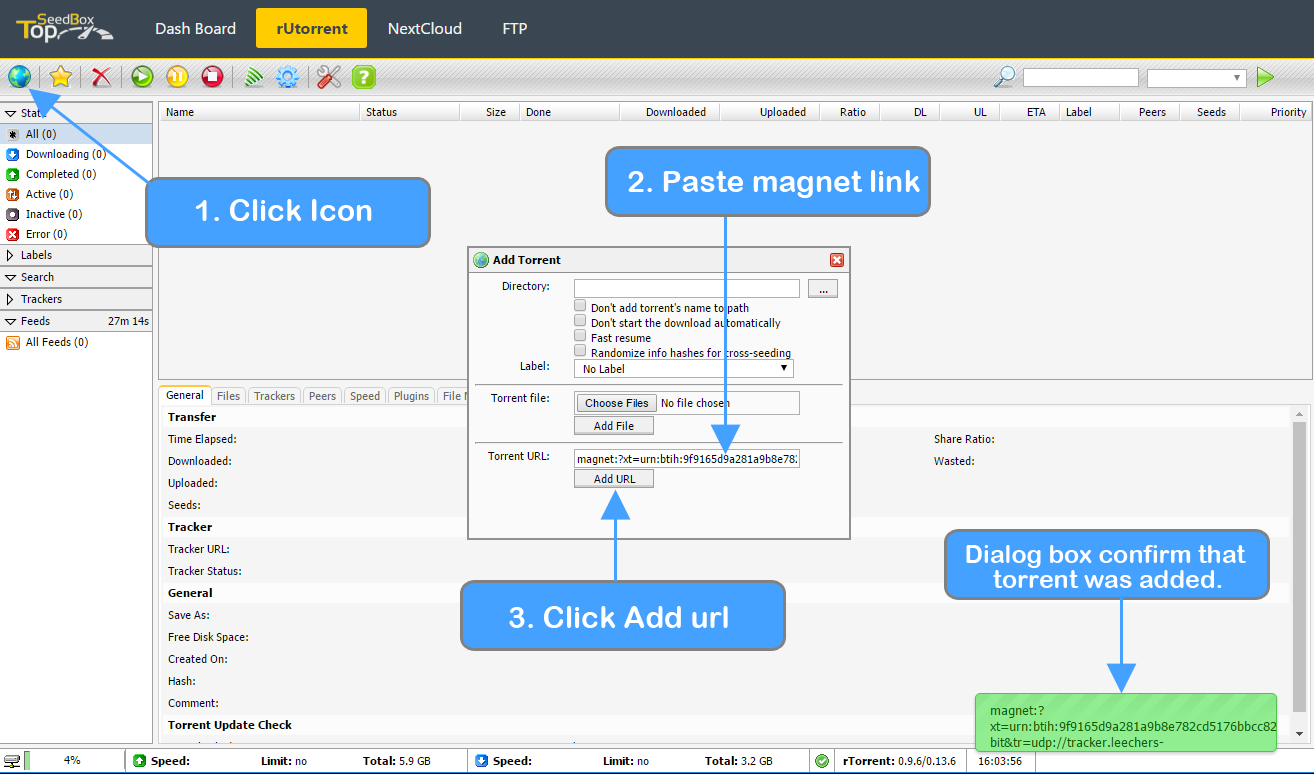This screenshot has width=1314, height=774.
Task: Open rTorrent Settings gear icon
Action: [288, 76]
